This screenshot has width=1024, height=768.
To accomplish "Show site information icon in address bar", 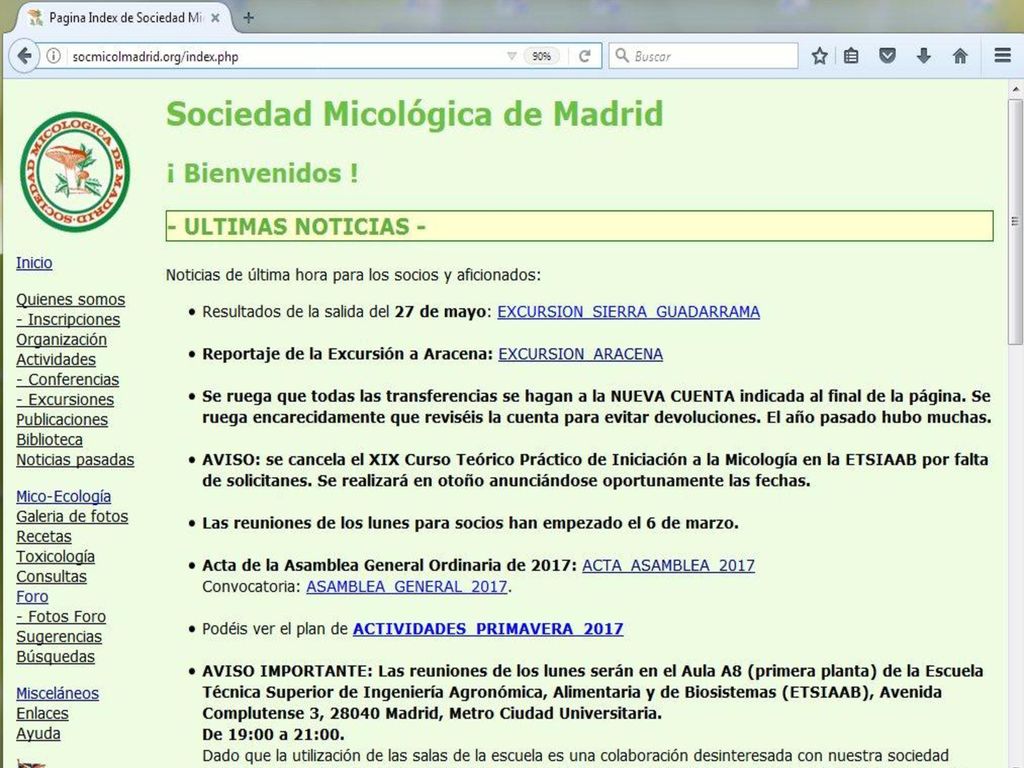I will pos(54,56).
